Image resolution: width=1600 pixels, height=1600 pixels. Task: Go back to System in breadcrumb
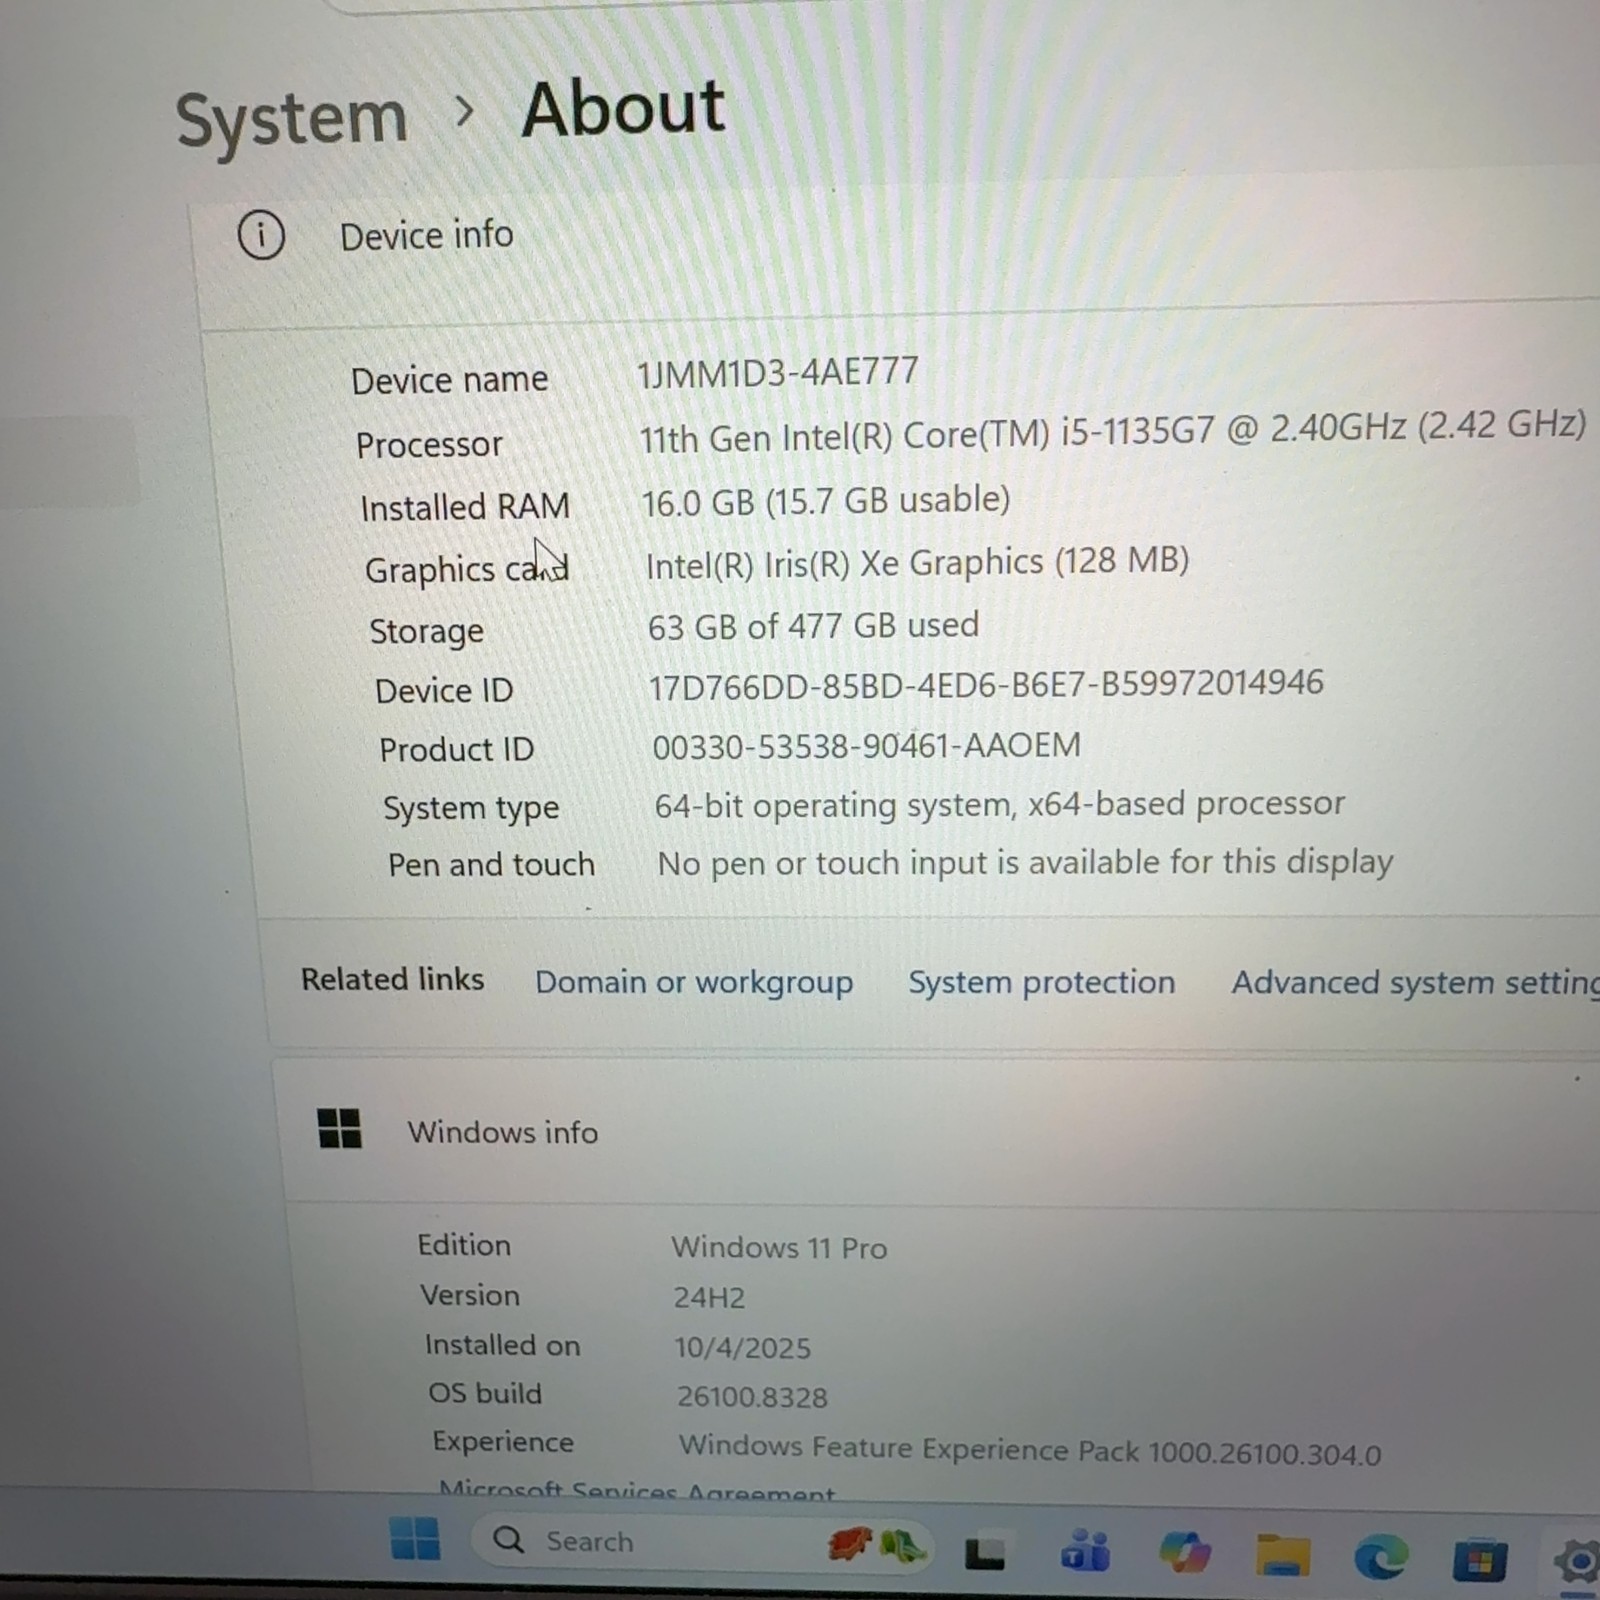[x=292, y=120]
